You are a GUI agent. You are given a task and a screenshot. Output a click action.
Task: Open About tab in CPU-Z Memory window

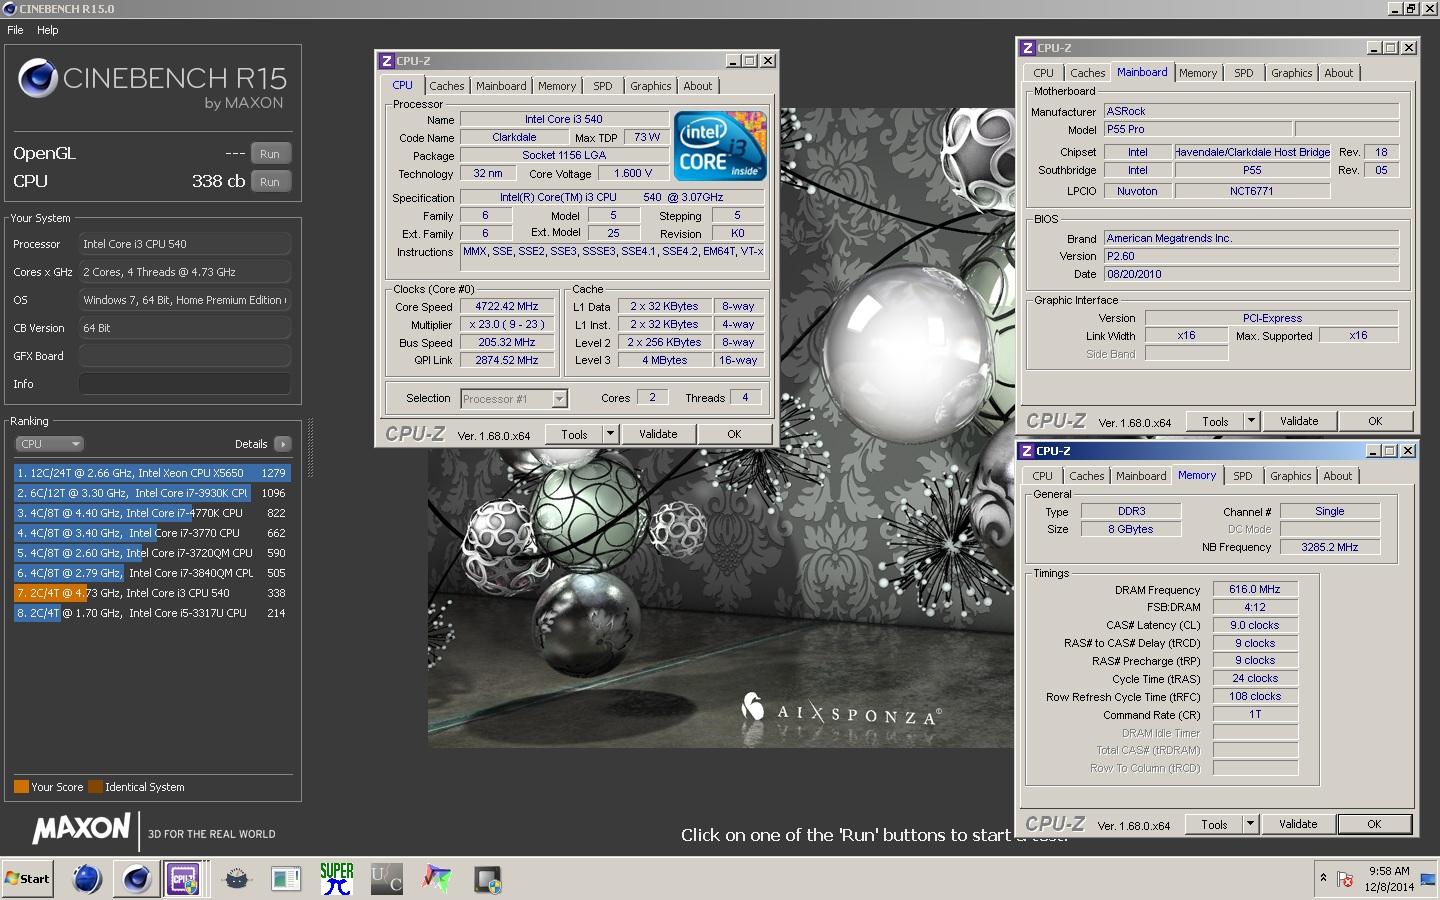[1338, 476]
